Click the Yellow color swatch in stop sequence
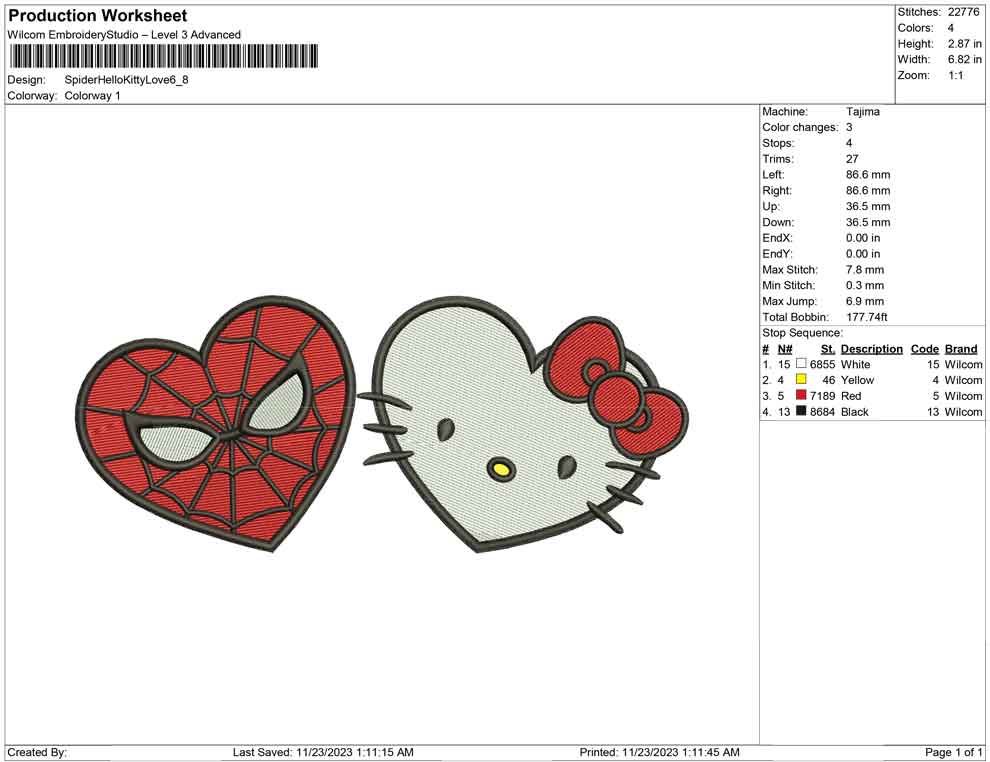The height and width of the screenshot is (762, 990). coord(801,379)
